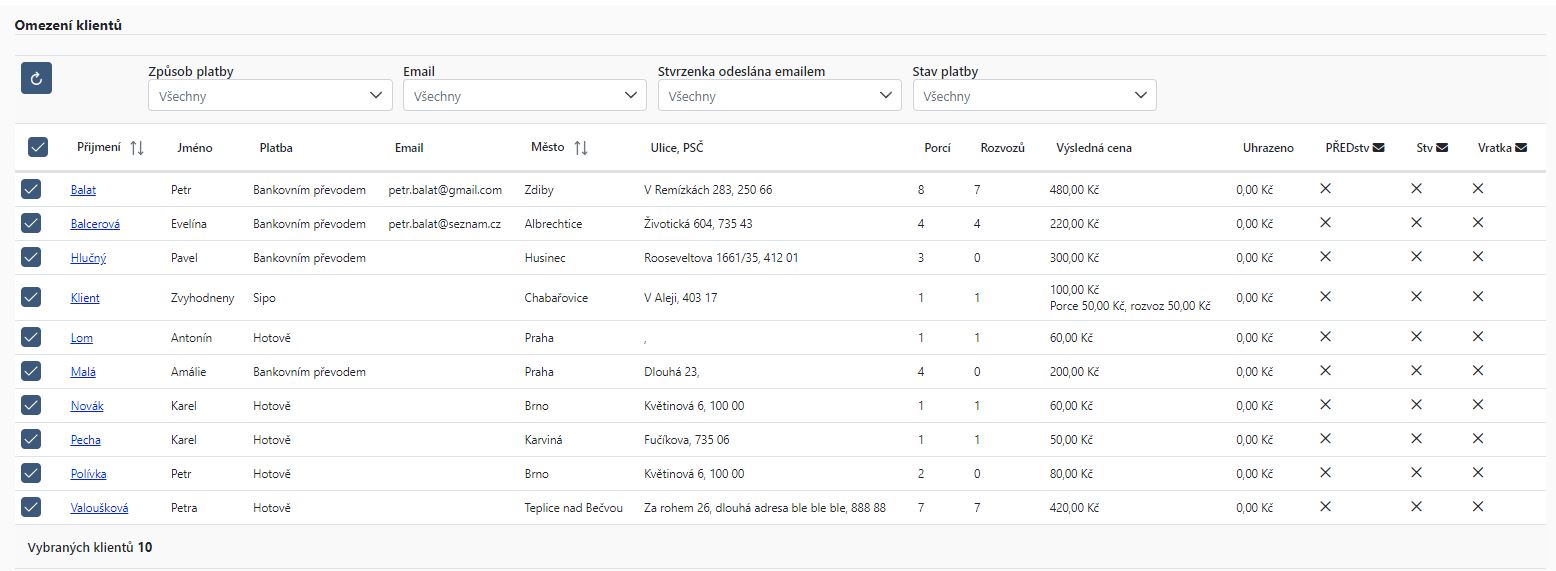
Task: Open client link Novák
Action: (x=87, y=406)
